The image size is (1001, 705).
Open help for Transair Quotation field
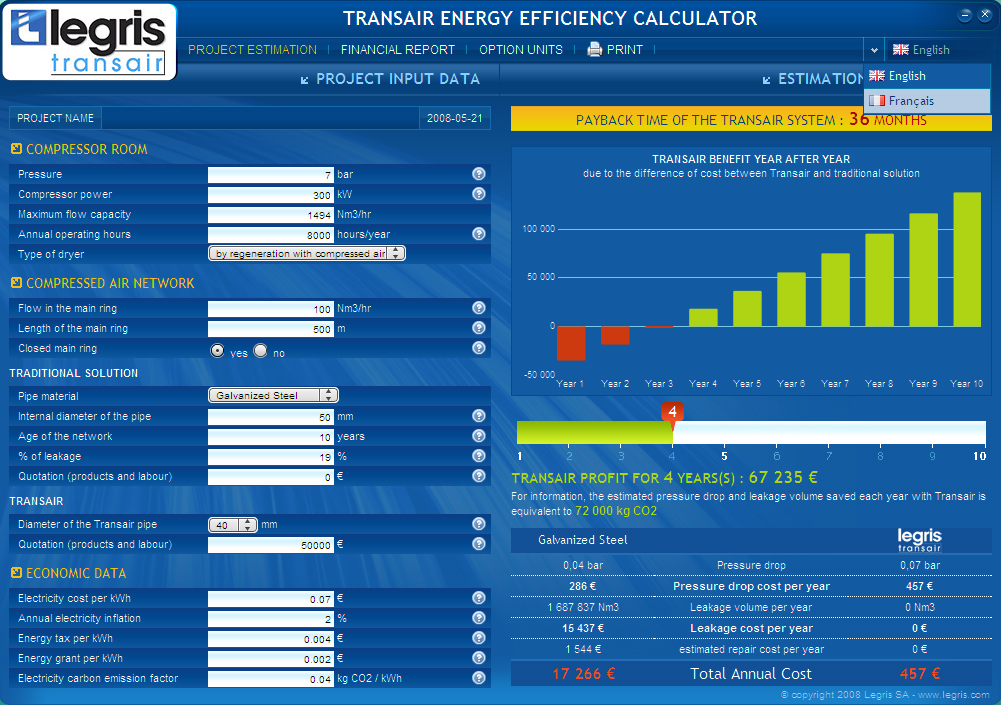pyautogui.click(x=479, y=543)
